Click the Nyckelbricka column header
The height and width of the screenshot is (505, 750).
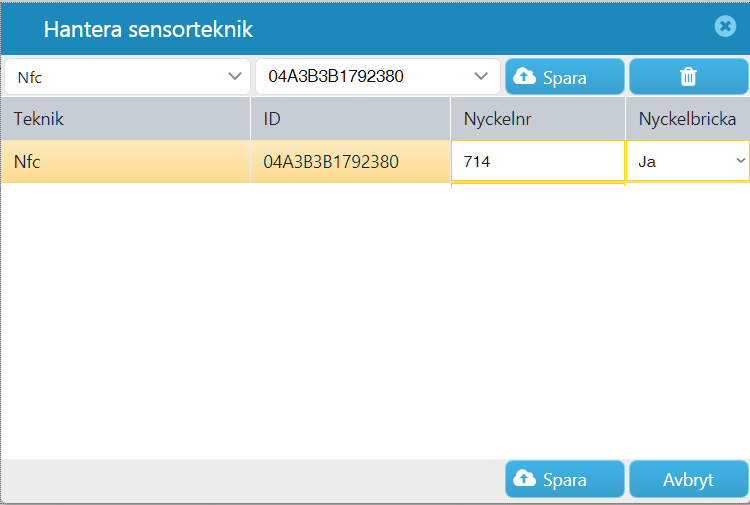(688, 119)
